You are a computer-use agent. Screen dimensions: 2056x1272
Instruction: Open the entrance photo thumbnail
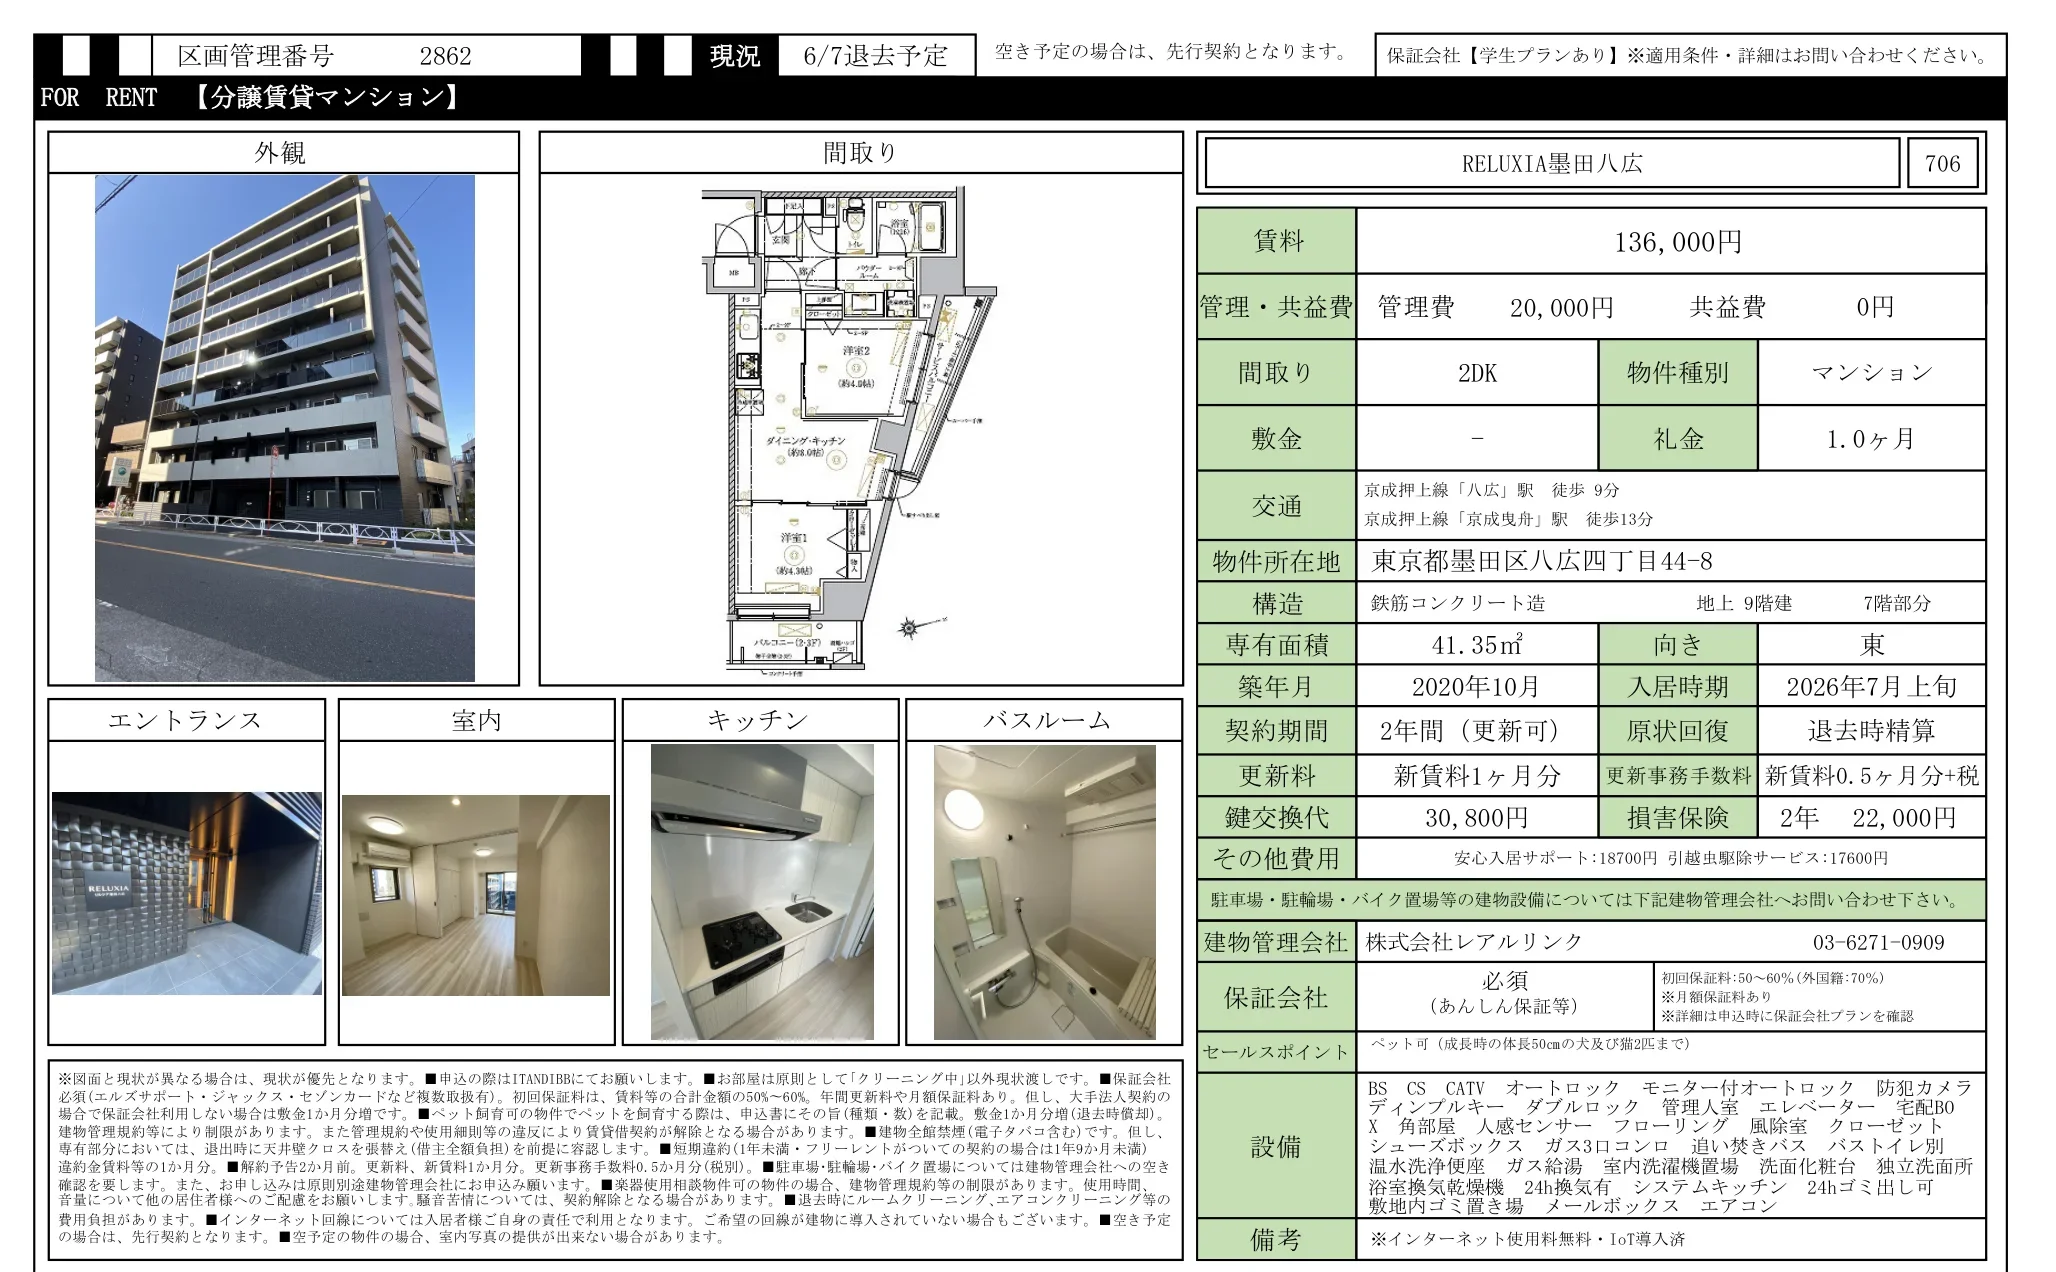[187, 893]
